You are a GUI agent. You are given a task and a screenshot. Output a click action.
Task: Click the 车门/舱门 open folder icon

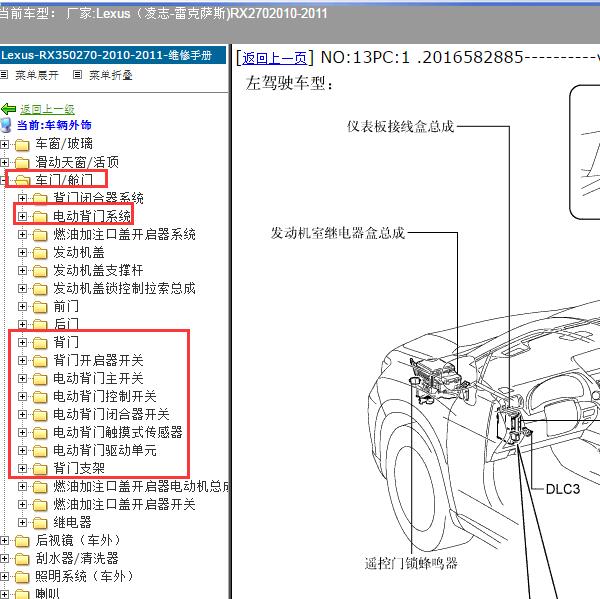point(22,181)
